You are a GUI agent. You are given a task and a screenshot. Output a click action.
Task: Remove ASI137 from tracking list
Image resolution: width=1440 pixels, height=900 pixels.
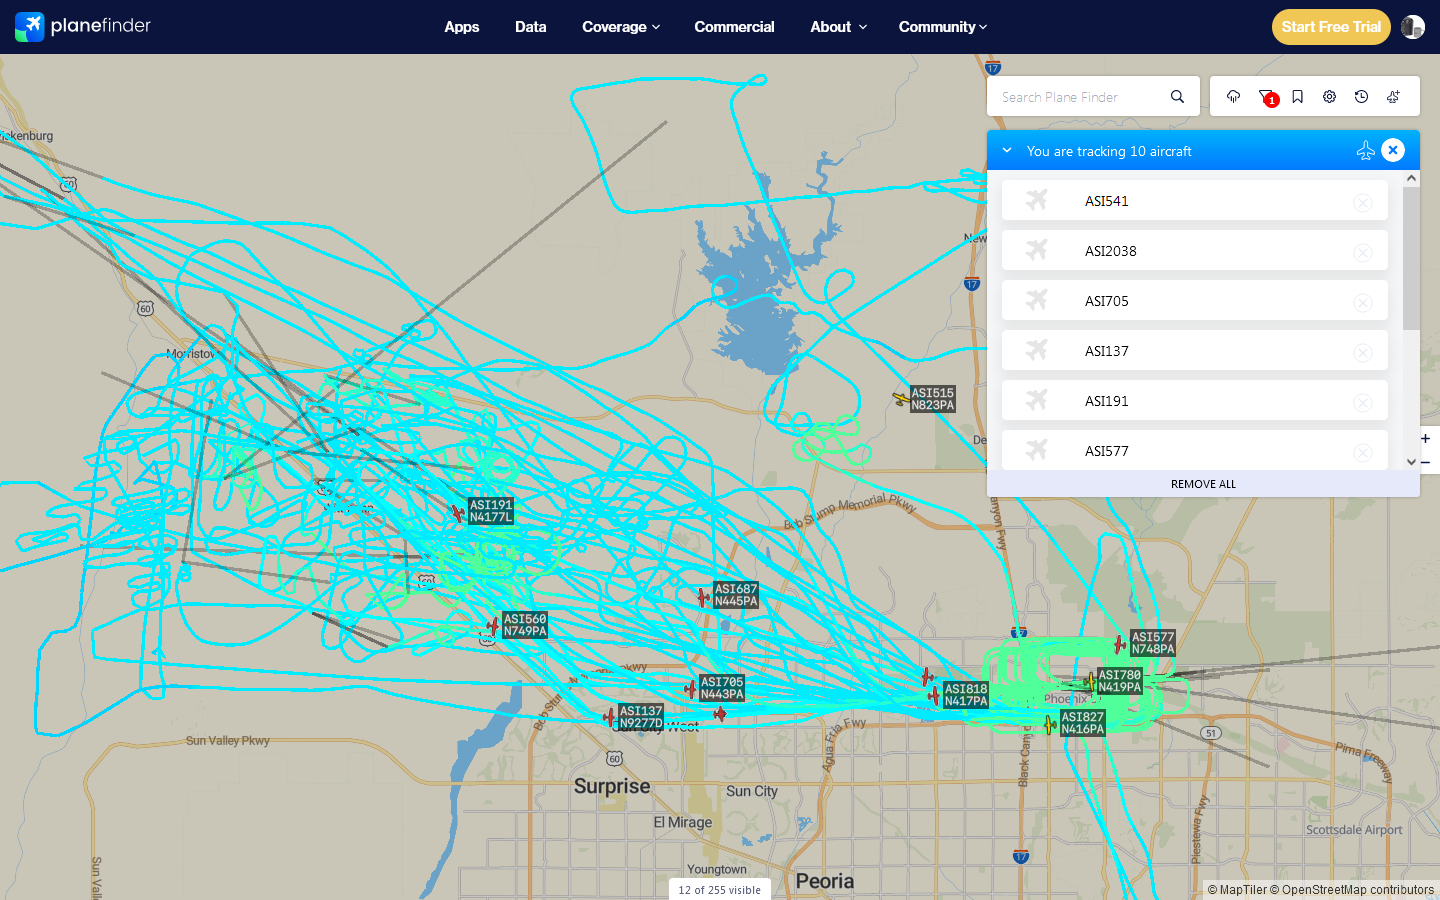click(x=1363, y=353)
